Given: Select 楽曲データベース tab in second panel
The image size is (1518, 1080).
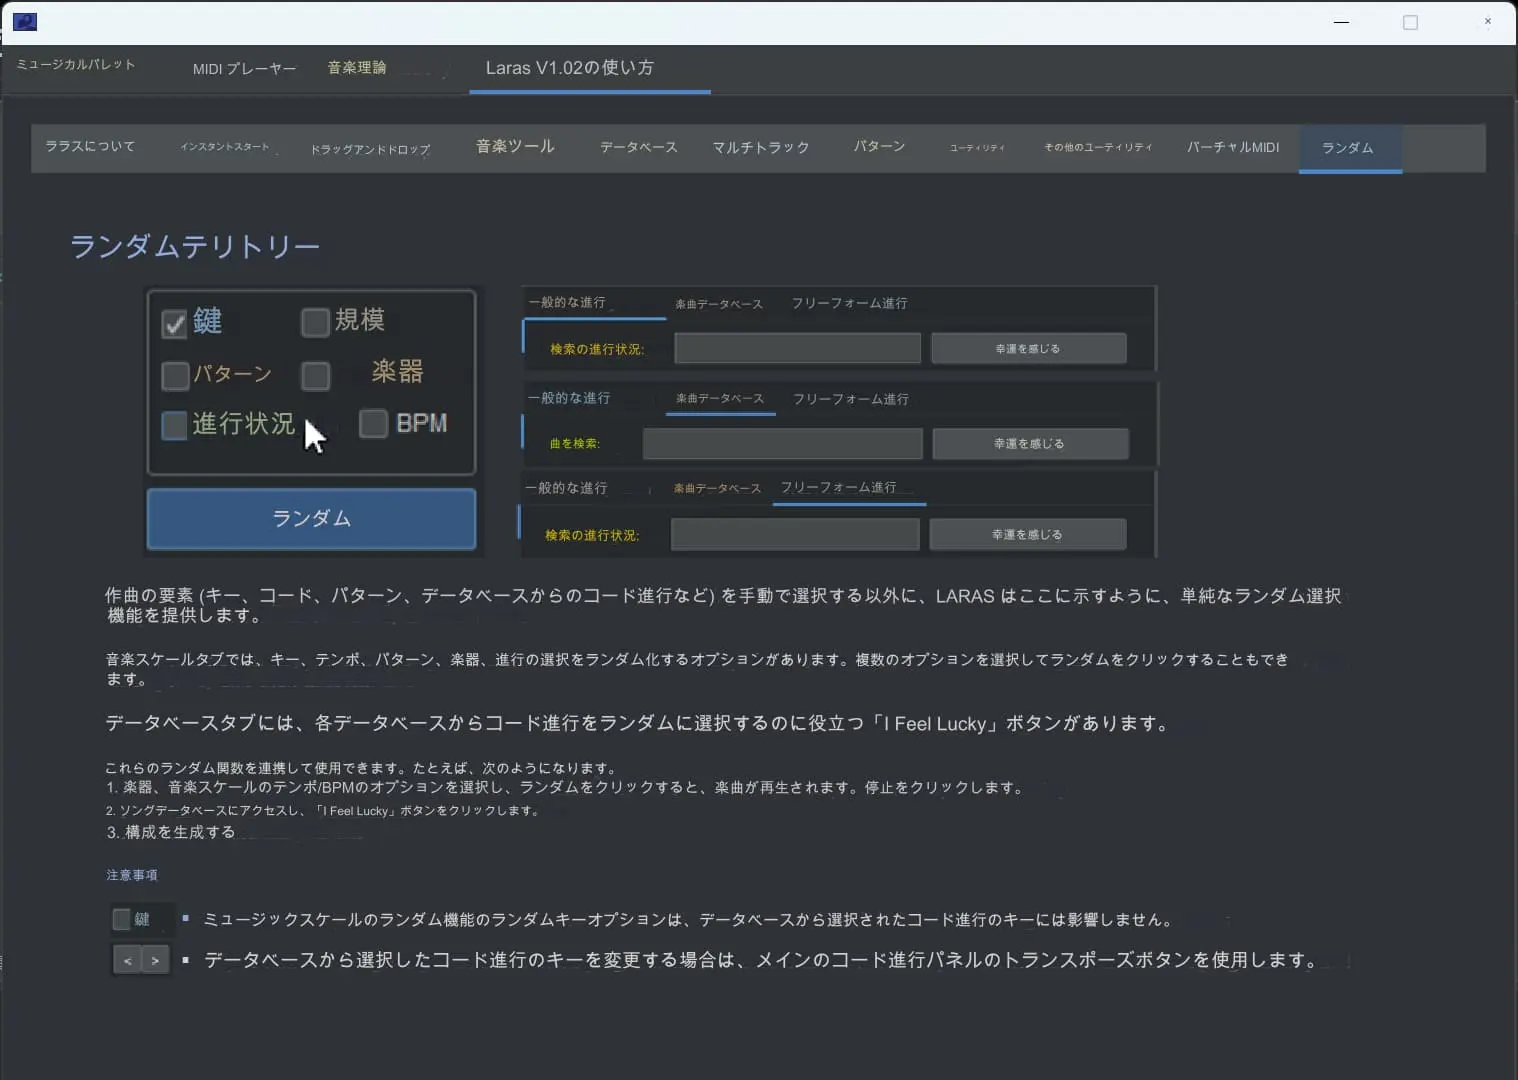Looking at the screenshot, I should click(720, 398).
